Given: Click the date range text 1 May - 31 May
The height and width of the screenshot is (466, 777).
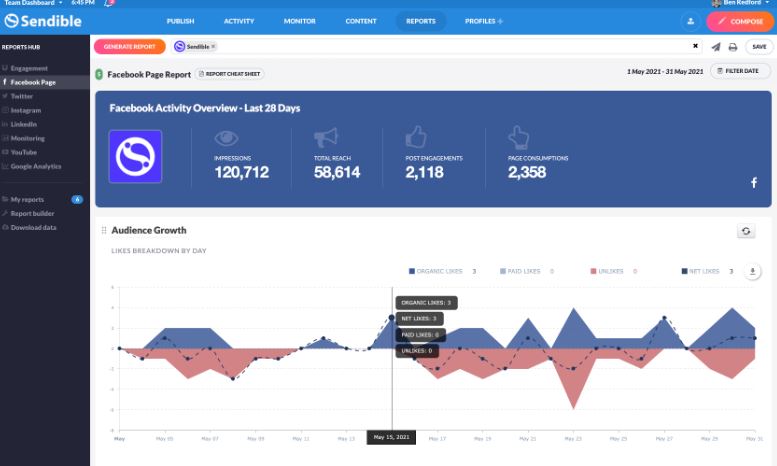Looking at the screenshot, I should (x=665, y=71).
